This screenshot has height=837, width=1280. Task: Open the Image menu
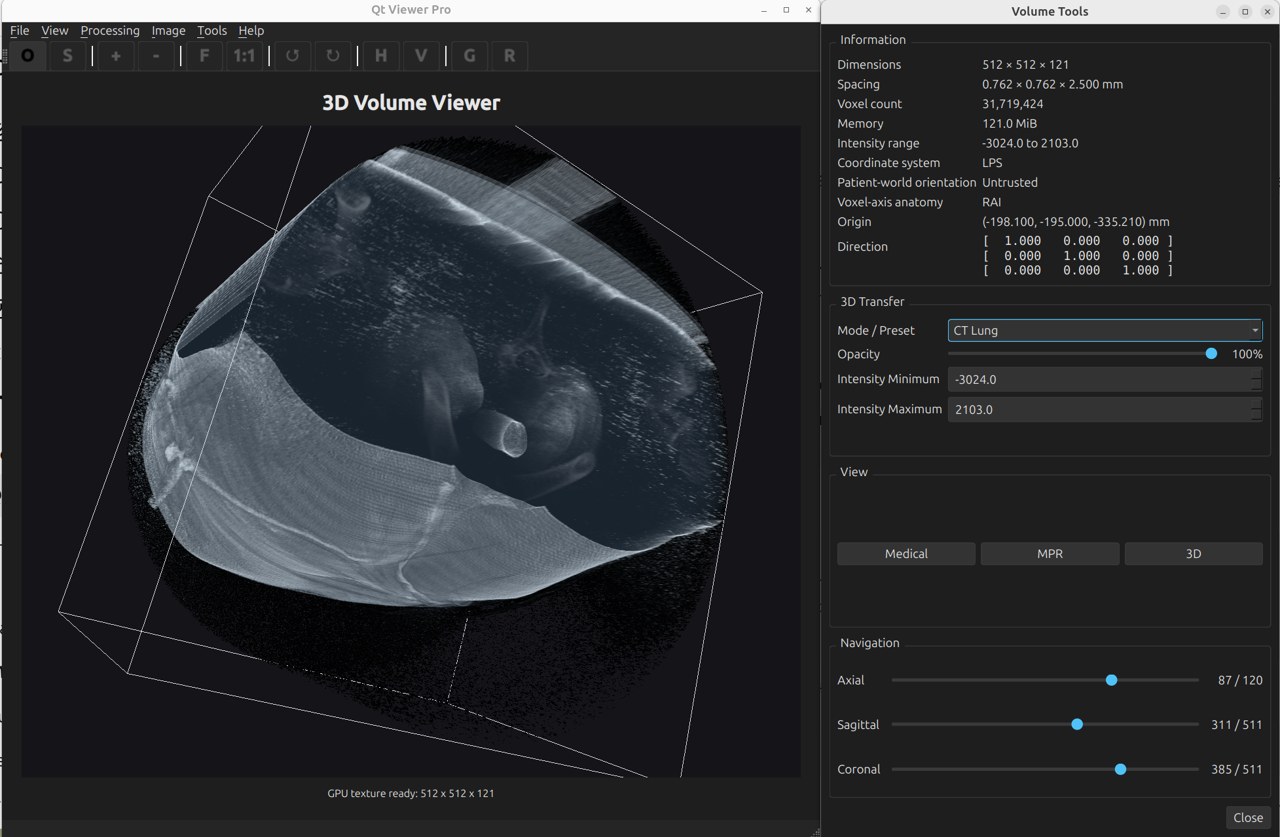coord(168,31)
